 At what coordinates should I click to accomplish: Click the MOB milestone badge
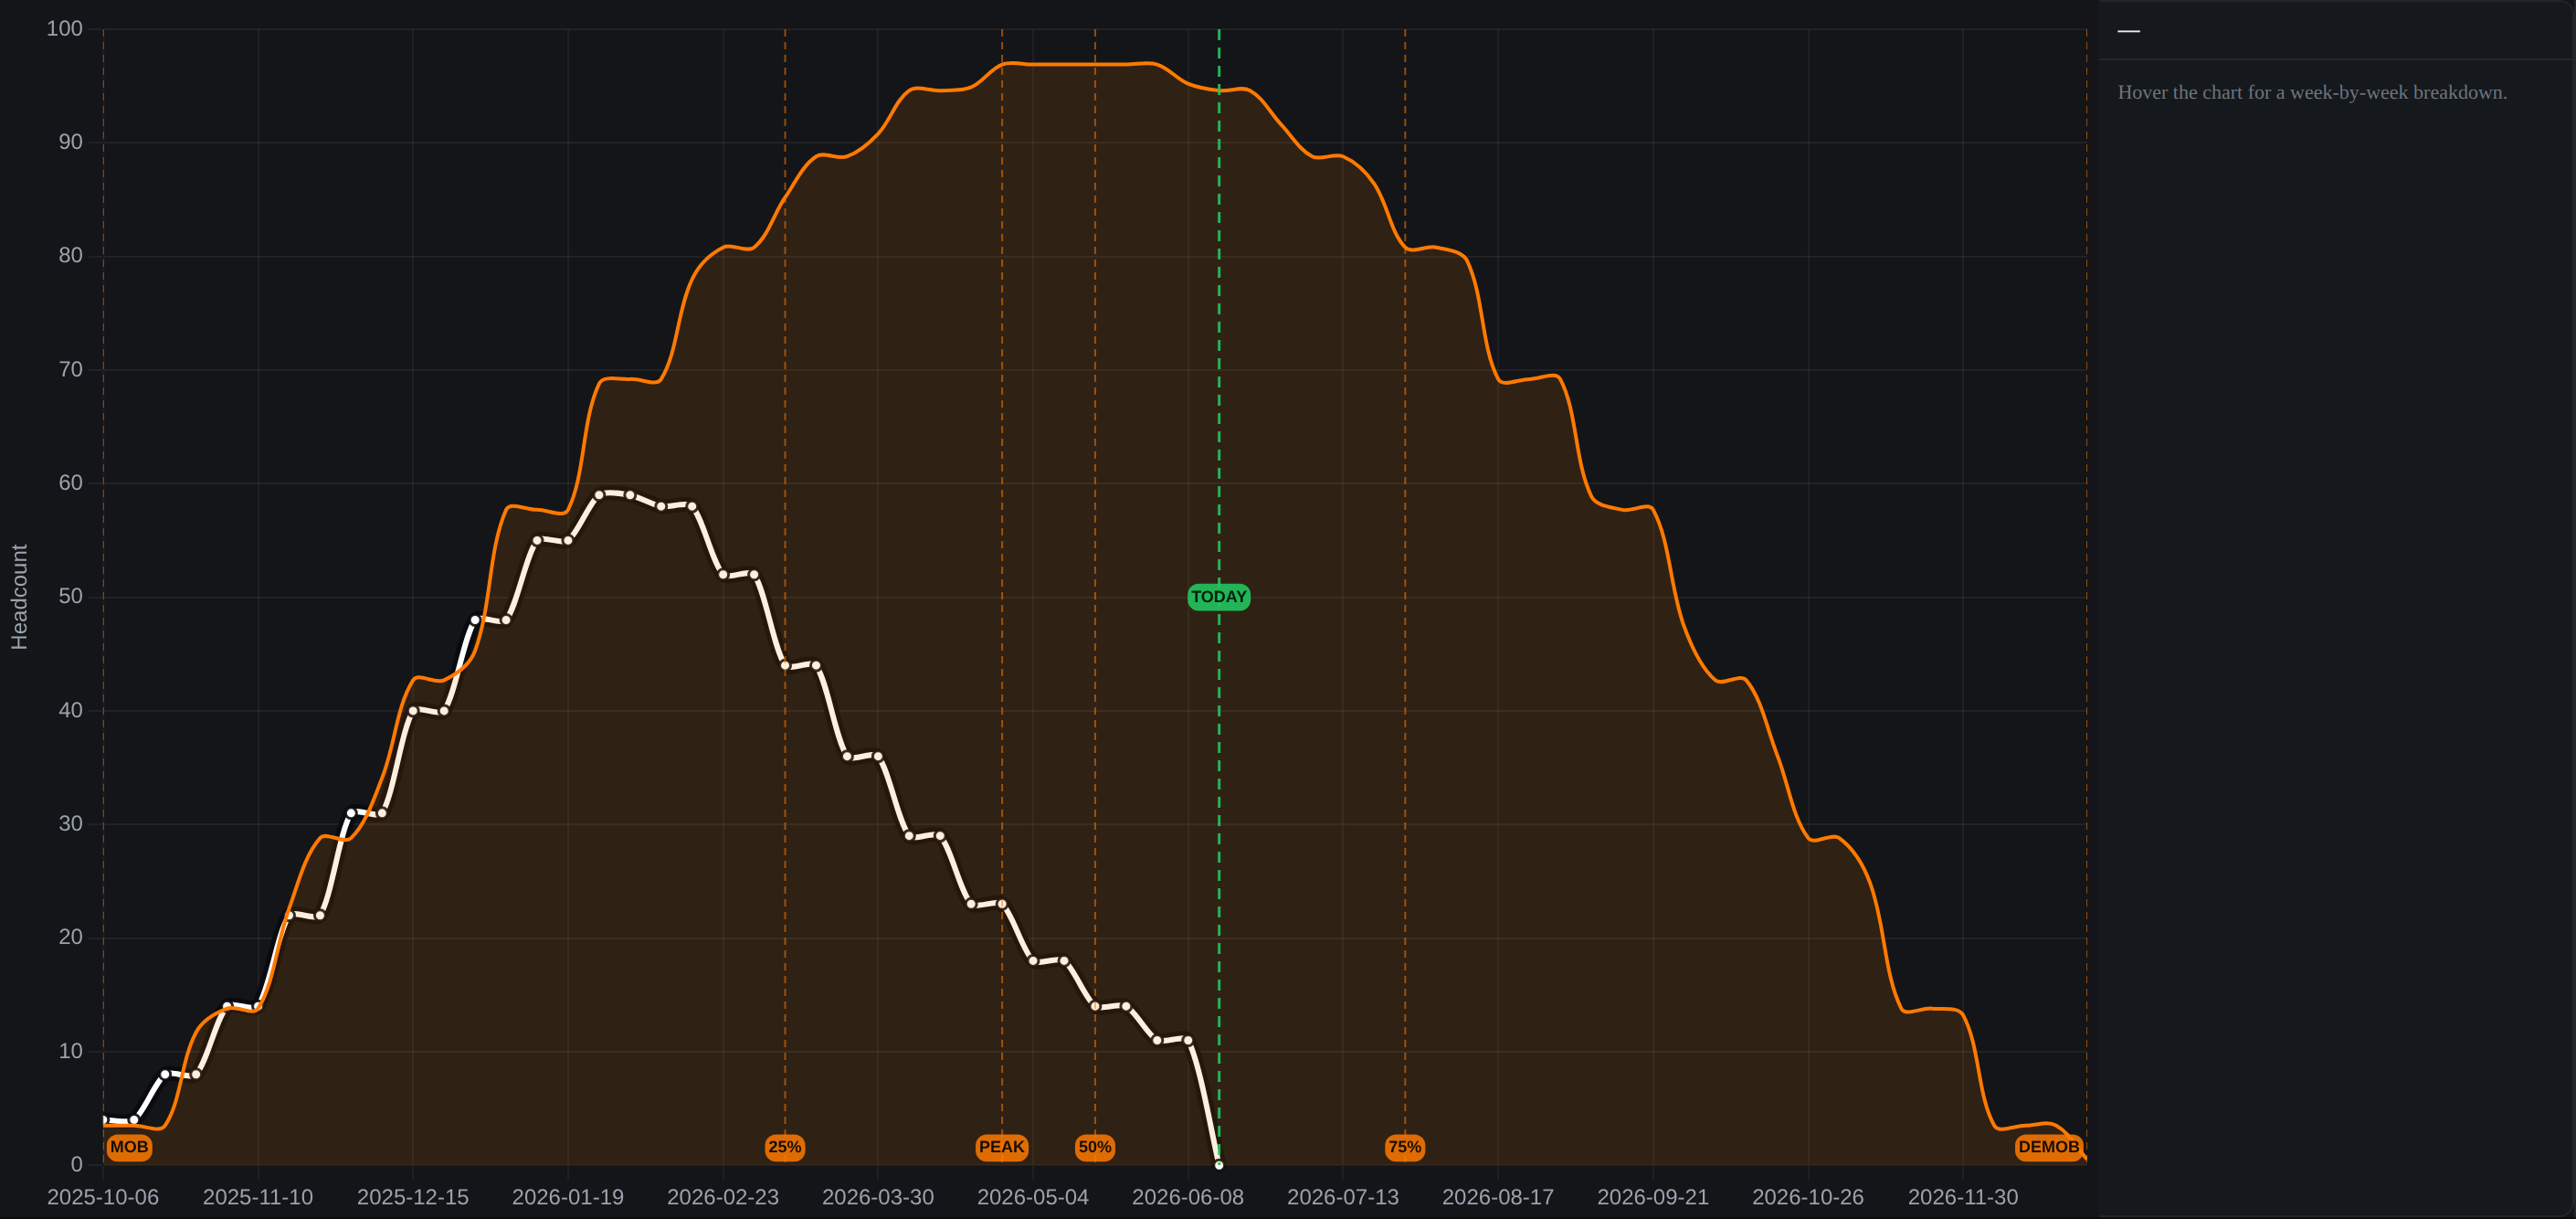pos(129,1147)
